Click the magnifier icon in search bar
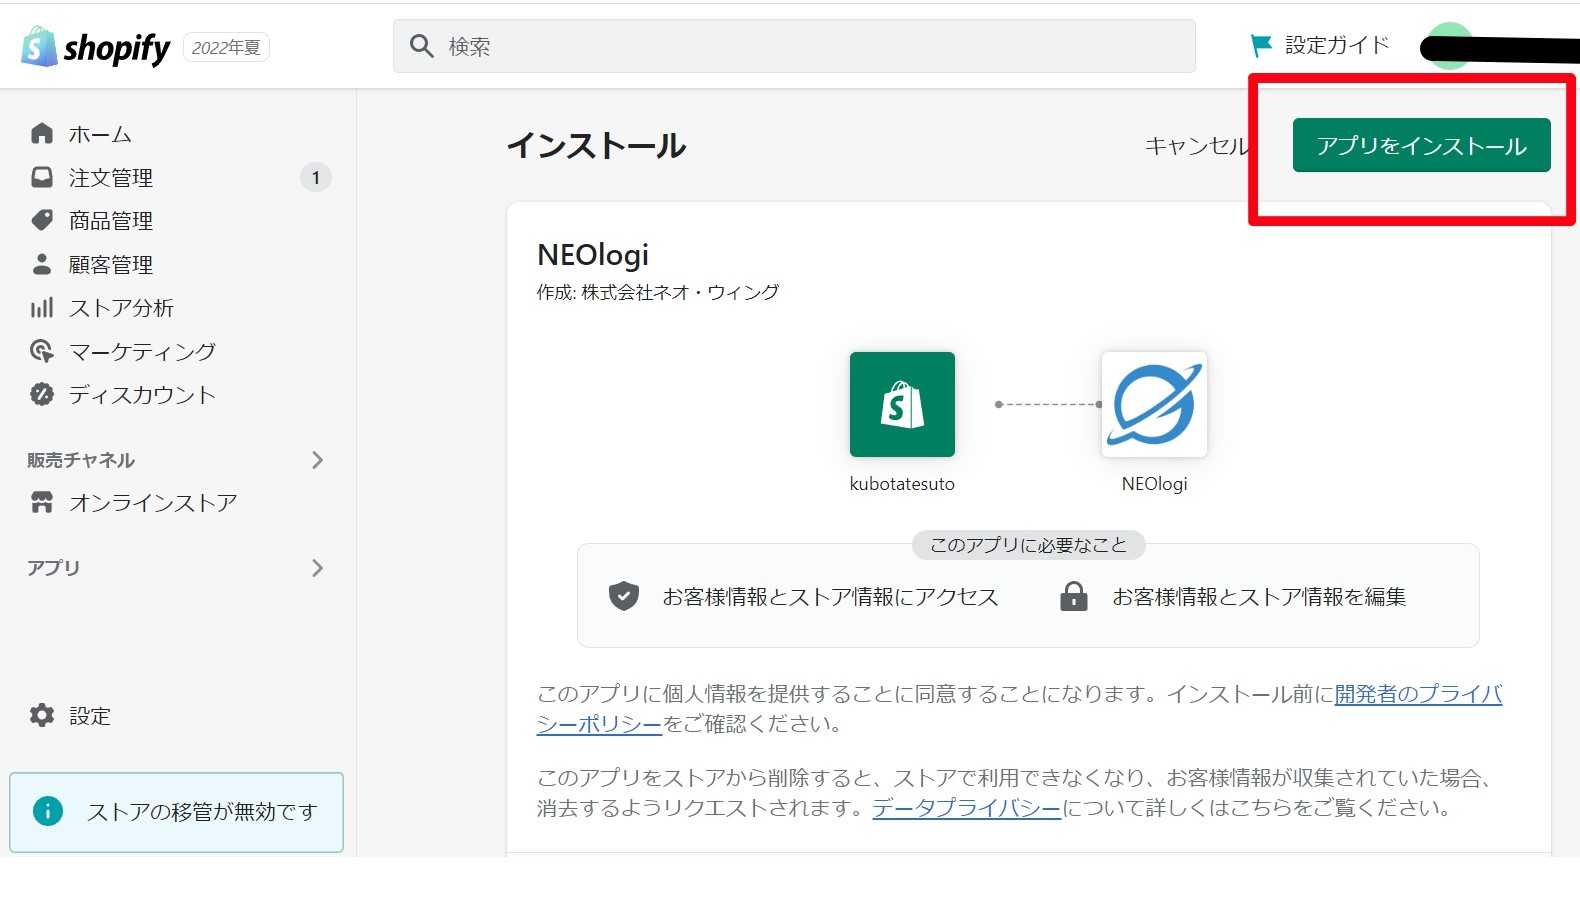The height and width of the screenshot is (900, 1580). pyautogui.click(x=422, y=46)
